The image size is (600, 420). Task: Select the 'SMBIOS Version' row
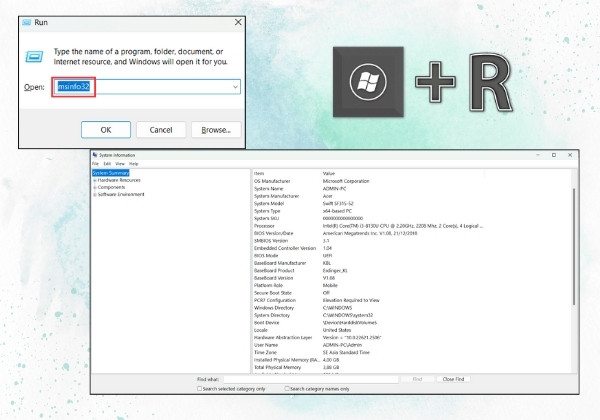(412, 241)
